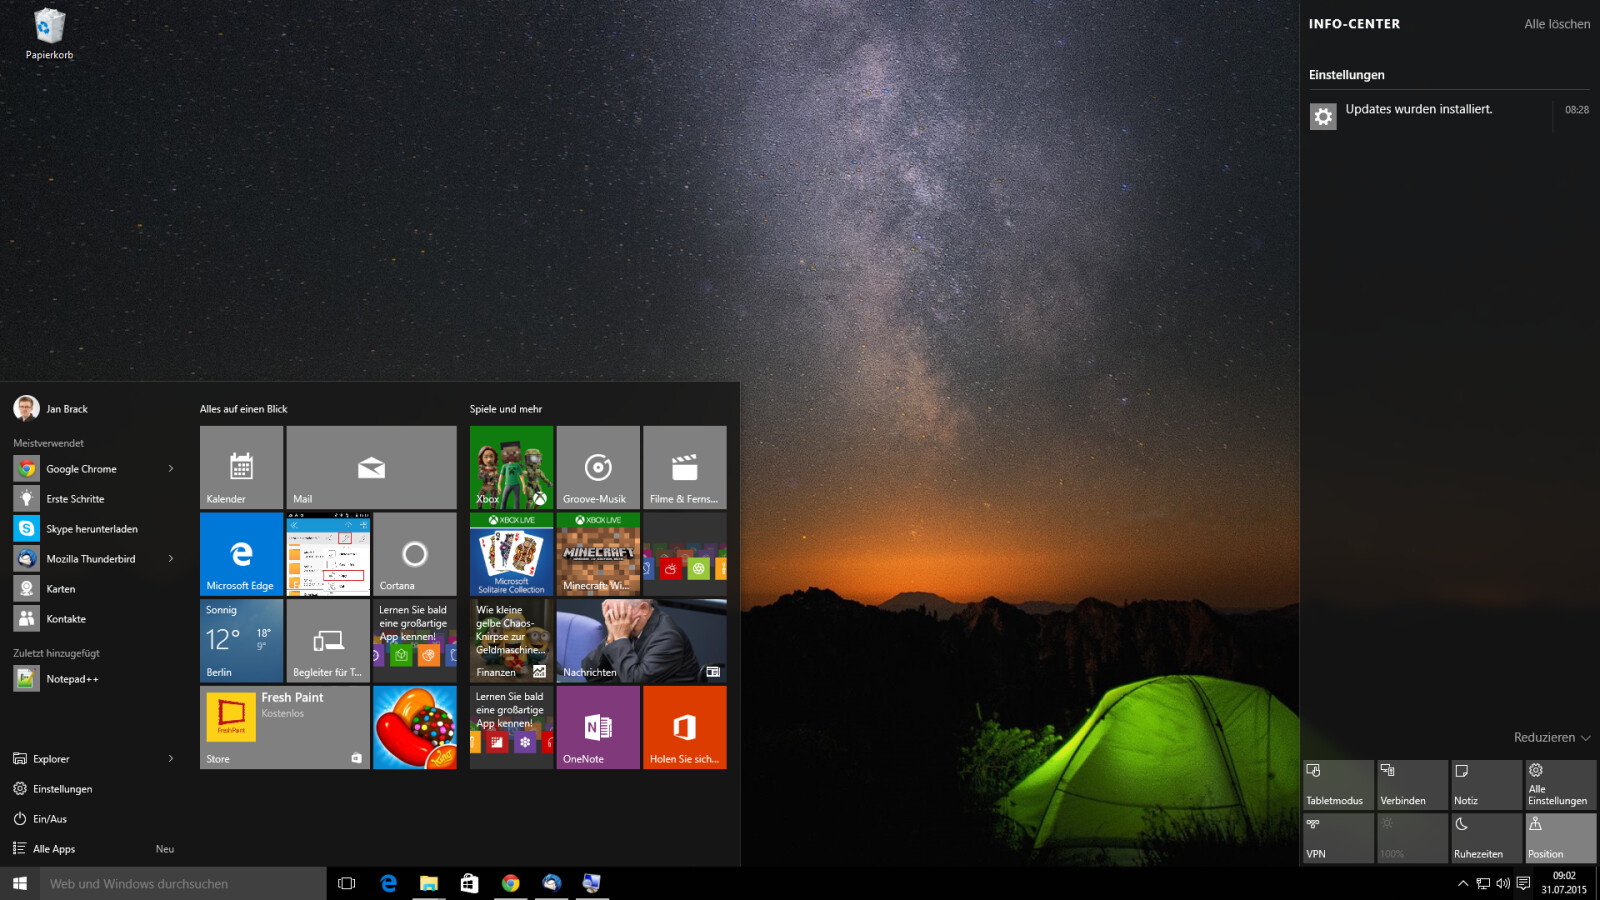The height and width of the screenshot is (900, 1600).
Task: Open Alle Einstellungen quick action
Action: click(1560, 785)
